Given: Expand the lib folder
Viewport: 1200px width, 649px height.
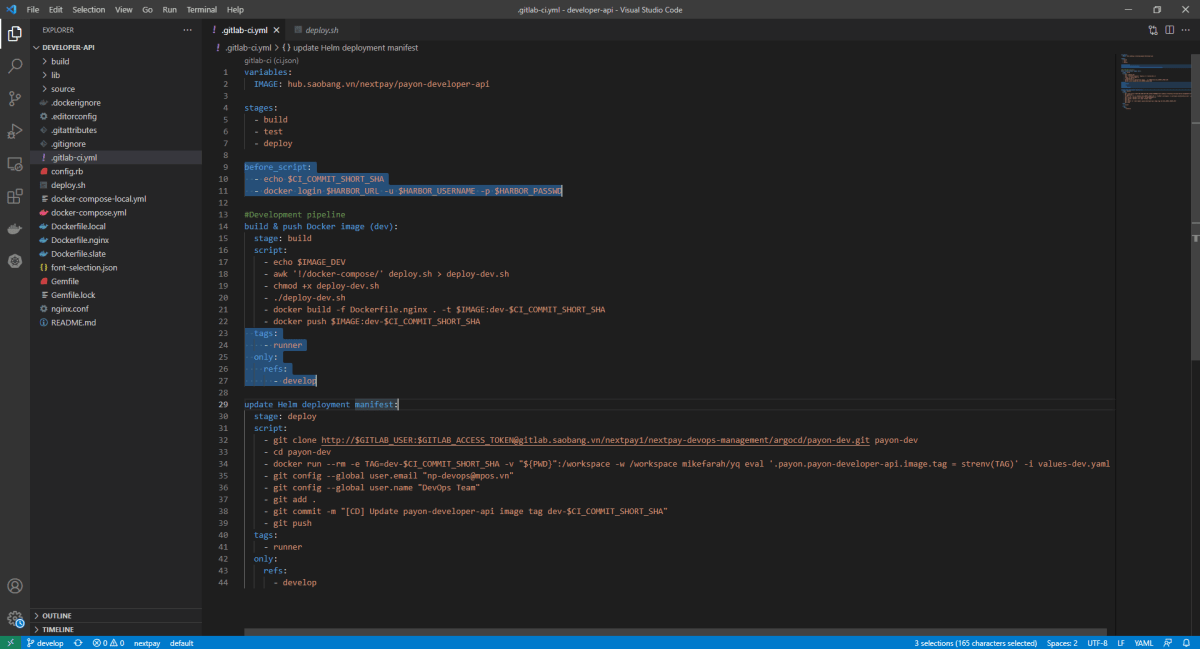Looking at the screenshot, I should pos(56,75).
